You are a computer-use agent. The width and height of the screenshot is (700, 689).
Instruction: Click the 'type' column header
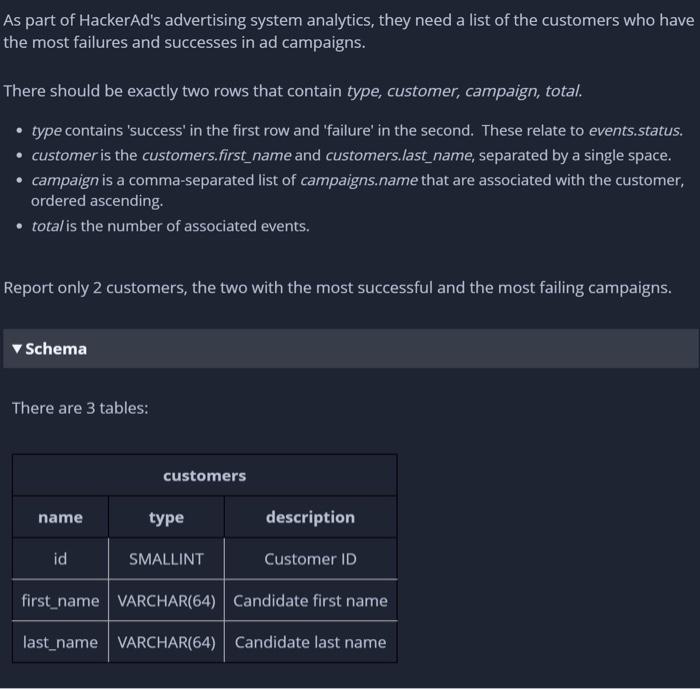(x=166, y=517)
